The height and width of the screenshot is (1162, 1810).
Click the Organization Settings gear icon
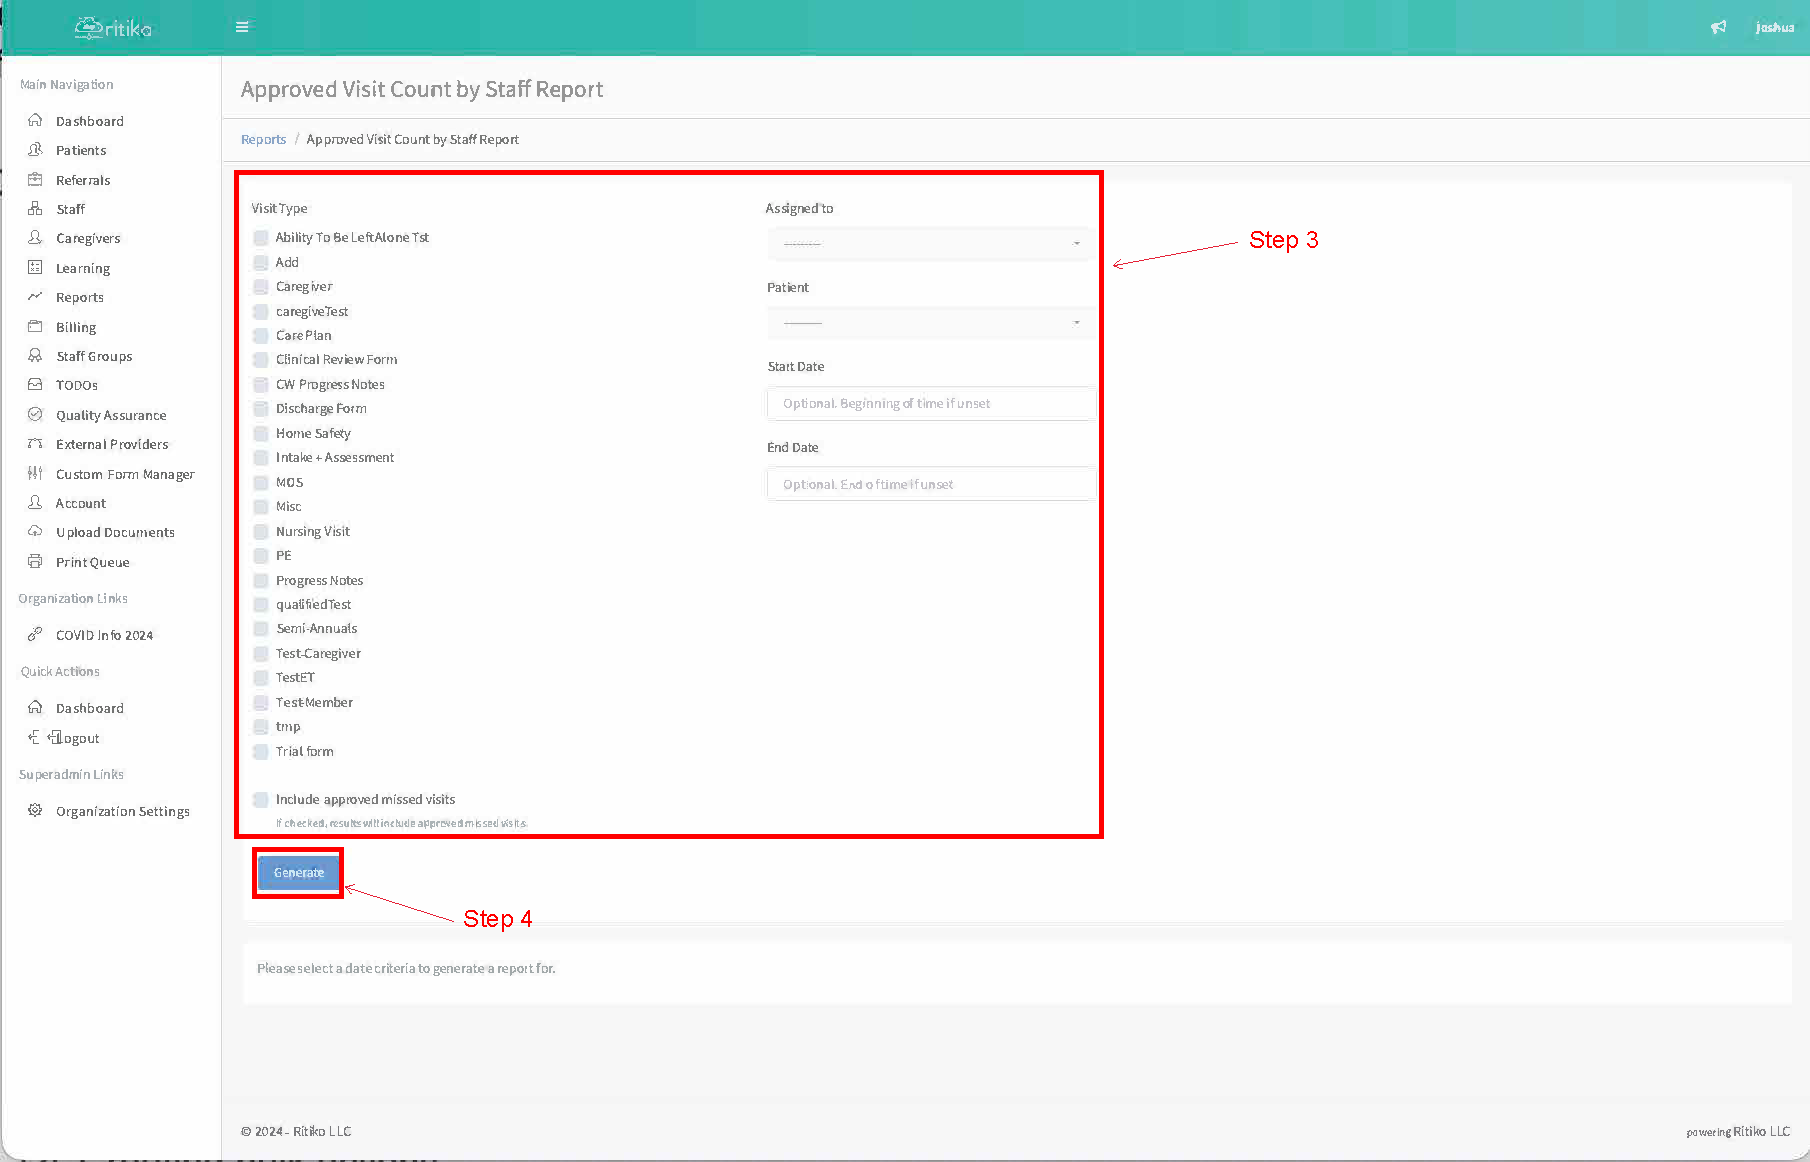click(x=35, y=811)
